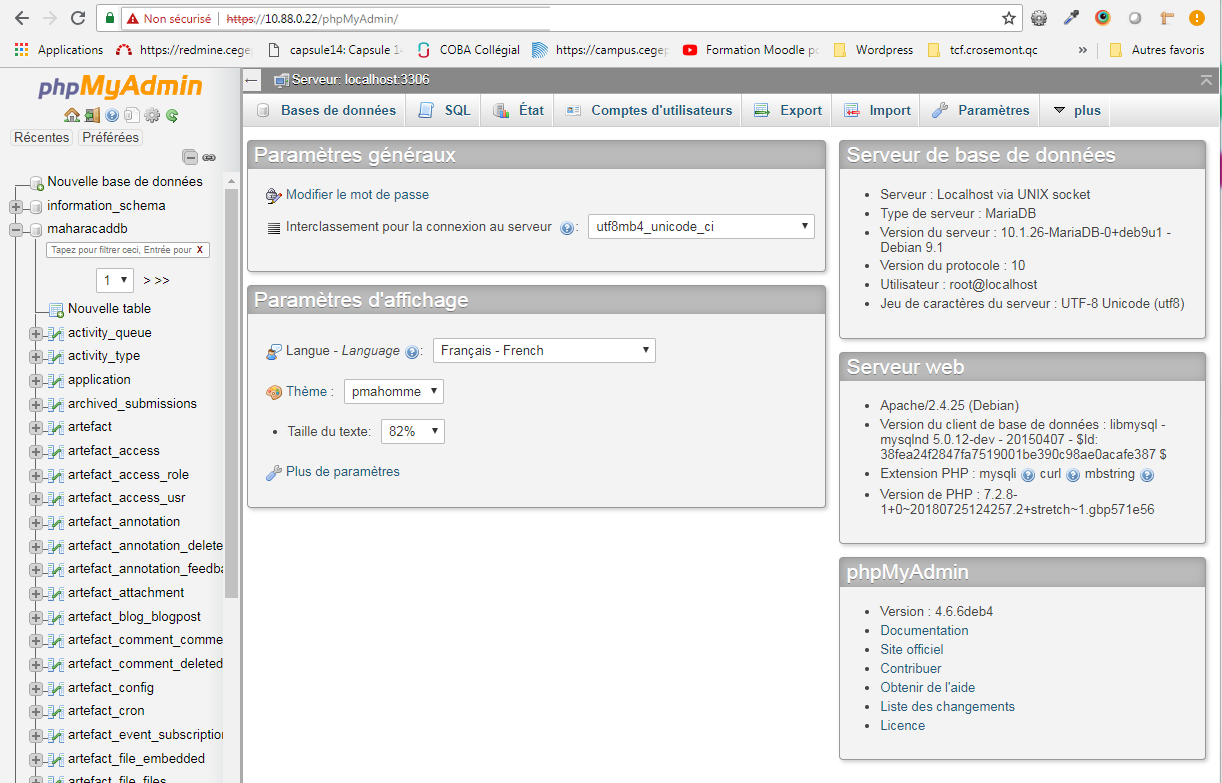Click the navigation settings gear icon
1222x783 pixels.
(x=152, y=116)
